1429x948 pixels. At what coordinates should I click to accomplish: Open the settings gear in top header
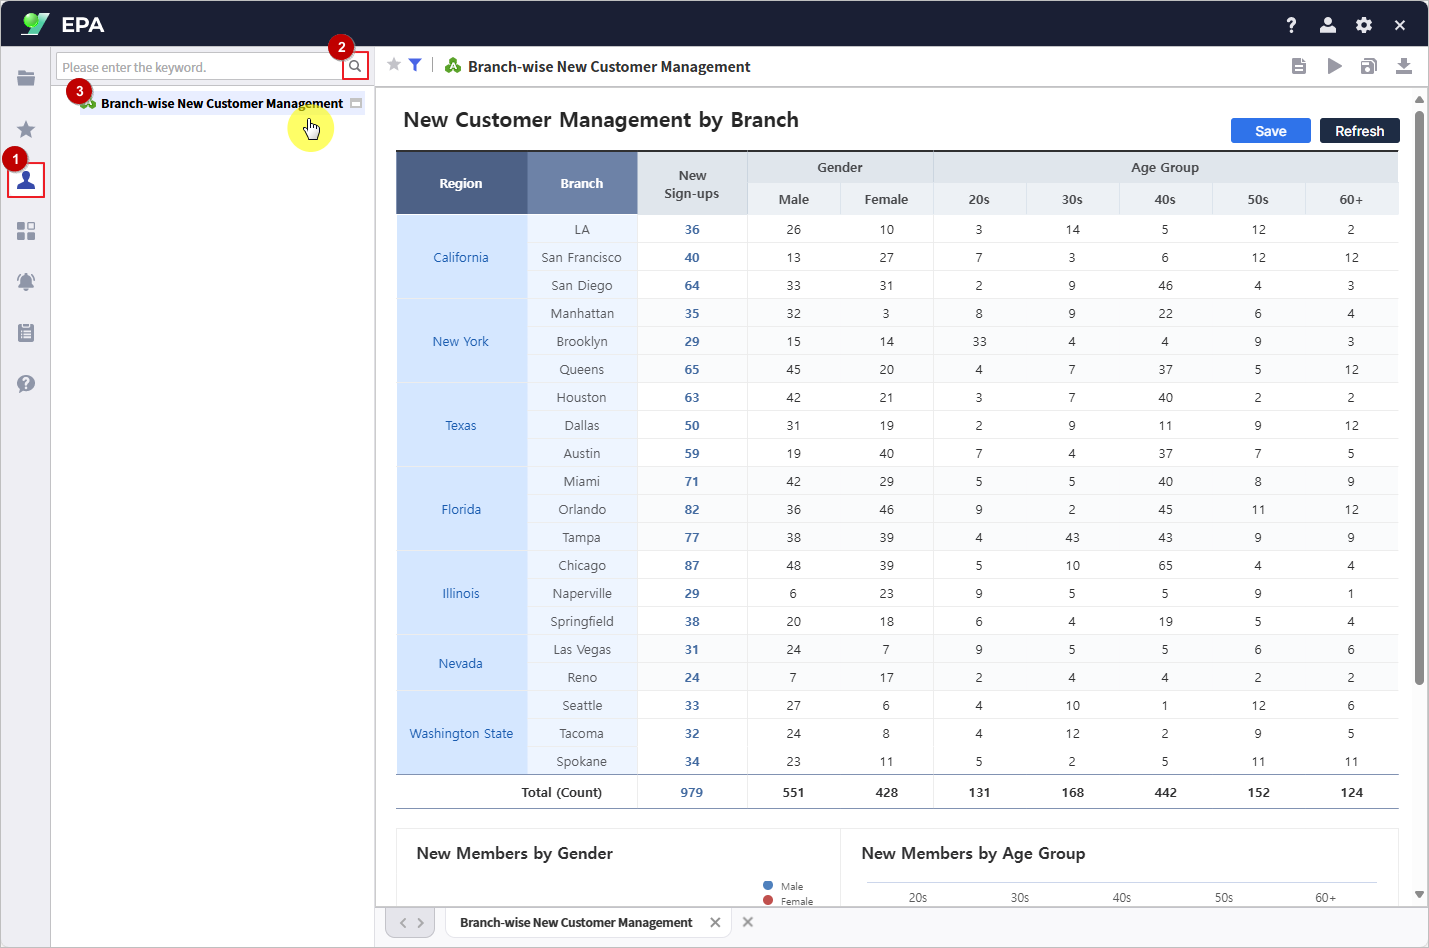(x=1363, y=24)
